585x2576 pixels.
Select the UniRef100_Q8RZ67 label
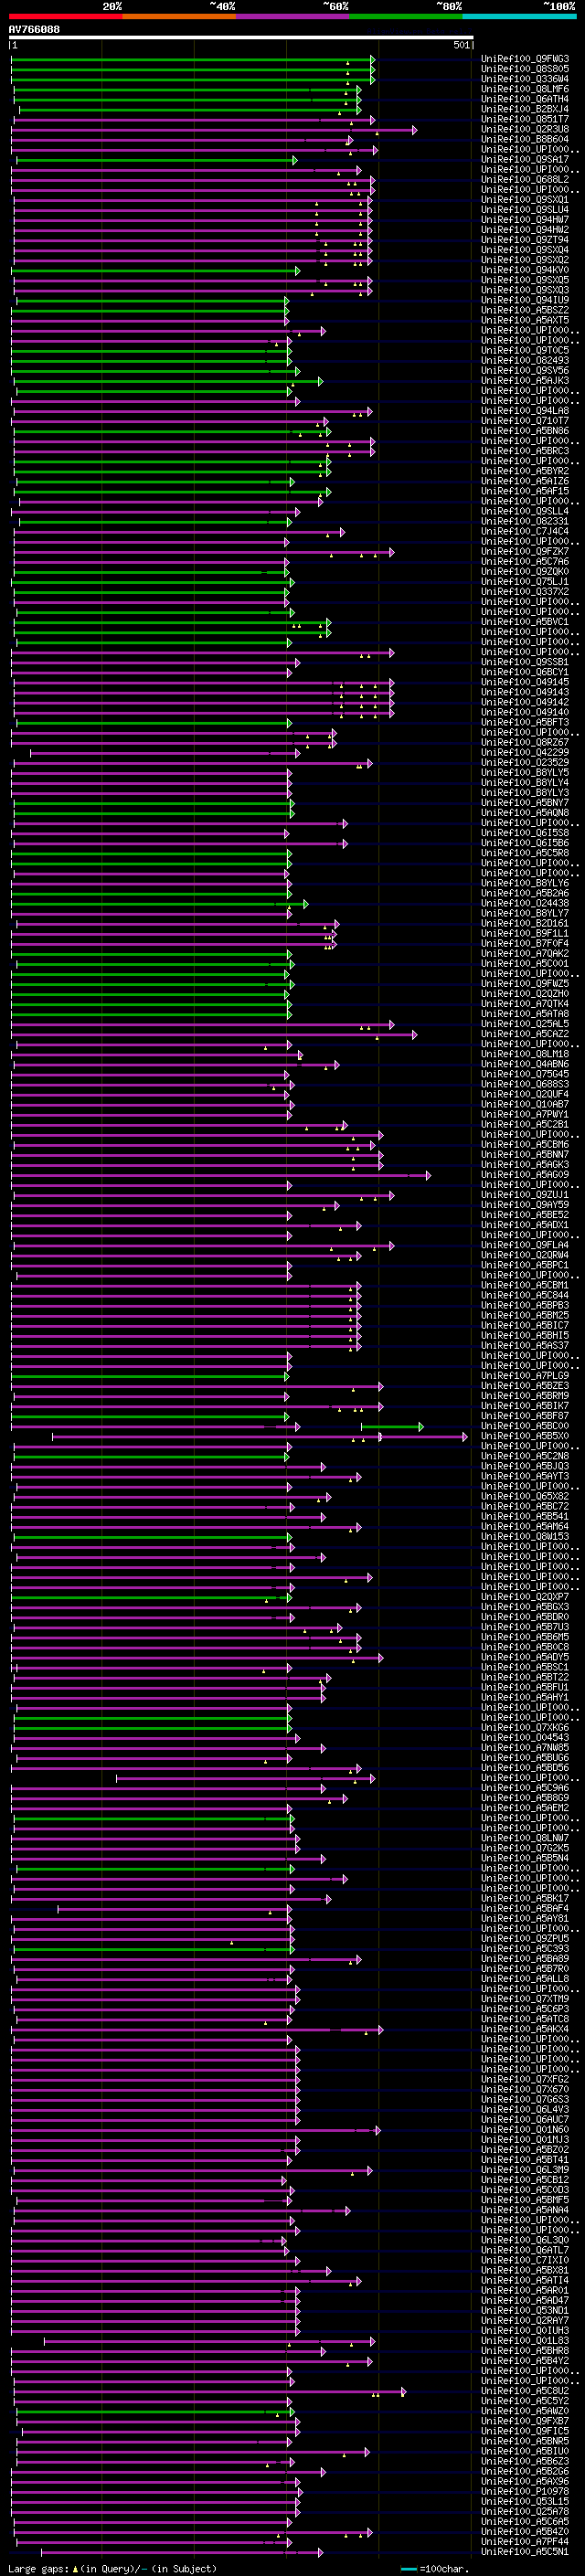(525, 742)
